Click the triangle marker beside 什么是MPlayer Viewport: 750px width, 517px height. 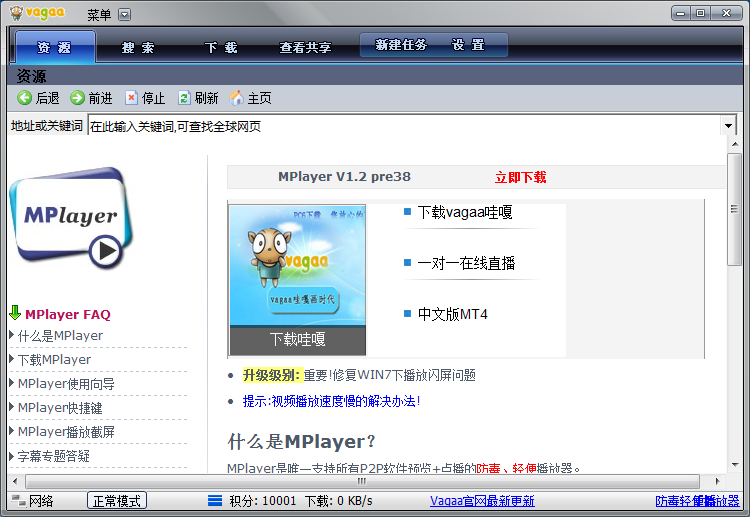pyautogui.click(x=11, y=335)
